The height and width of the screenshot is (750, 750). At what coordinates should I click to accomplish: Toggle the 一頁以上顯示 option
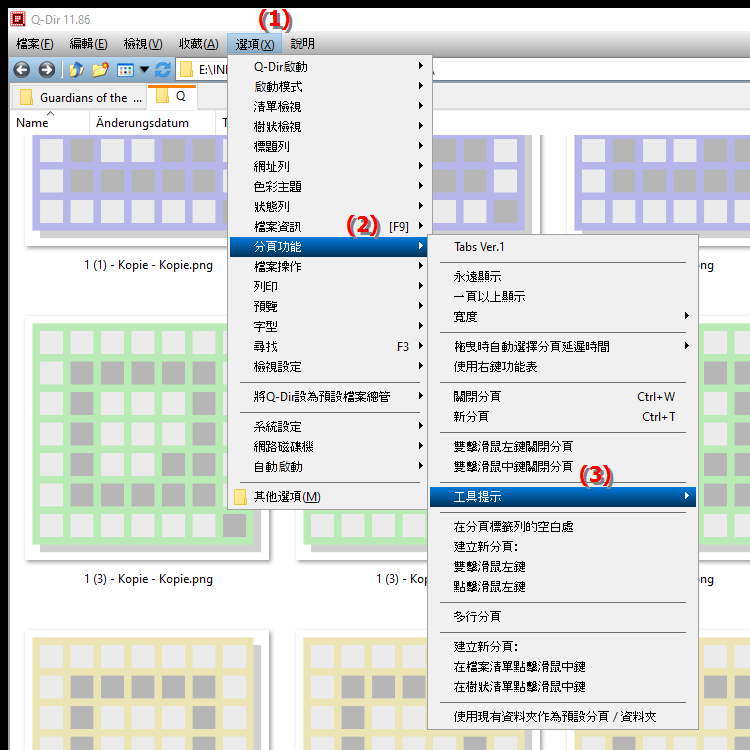[x=563, y=297]
